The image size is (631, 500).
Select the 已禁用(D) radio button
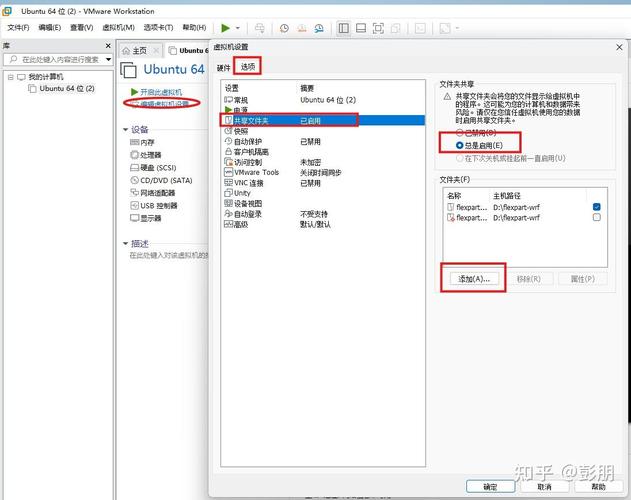click(460, 132)
